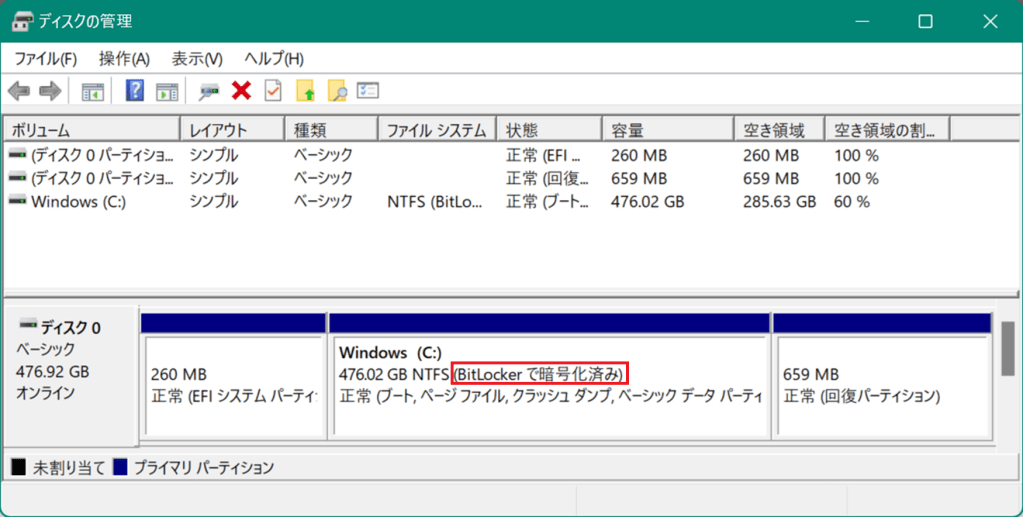Screen dimensions: 1023x517
Task: Click the blue Help question mark icon
Action: pyautogui.click(x=135, y=91)
